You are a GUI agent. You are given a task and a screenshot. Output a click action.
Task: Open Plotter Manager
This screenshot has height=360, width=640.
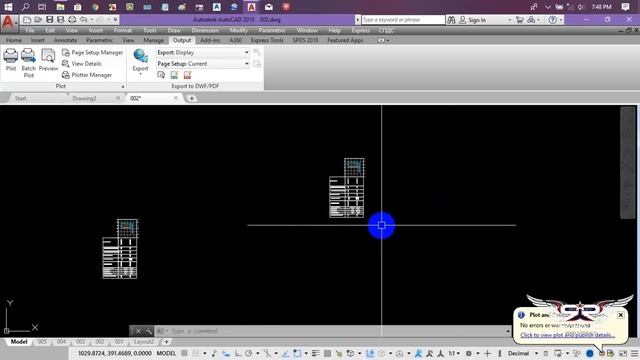tap(87, 75)
